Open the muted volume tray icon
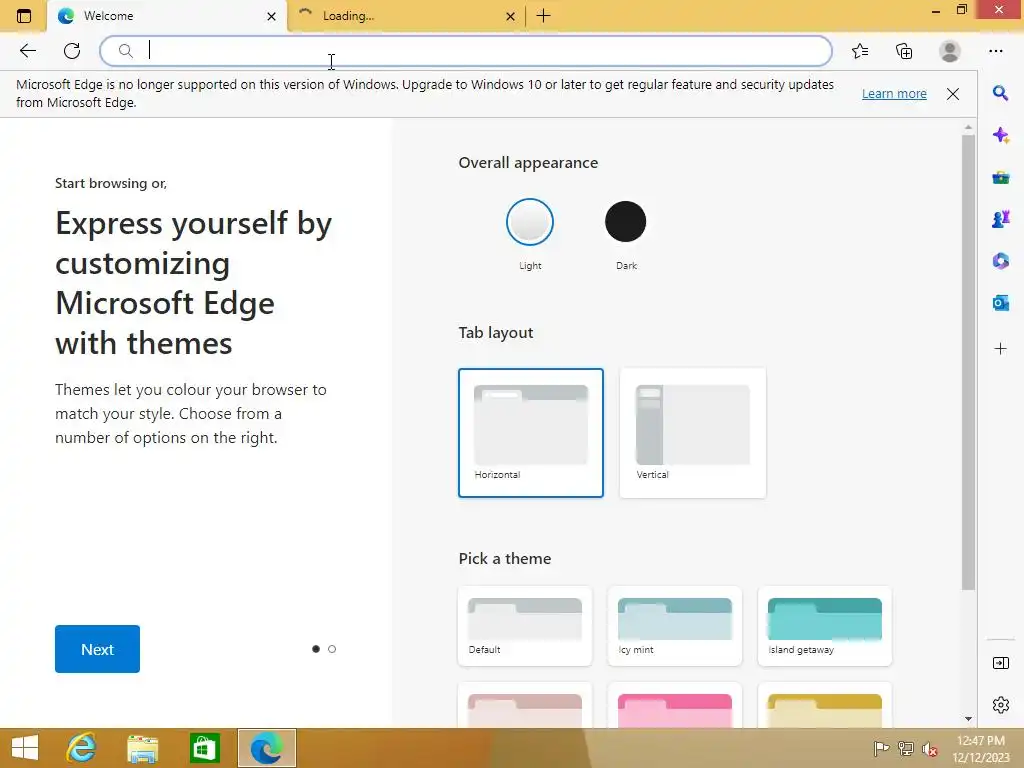The width and height of the screenshot is (1024, 768). [930, 748]
